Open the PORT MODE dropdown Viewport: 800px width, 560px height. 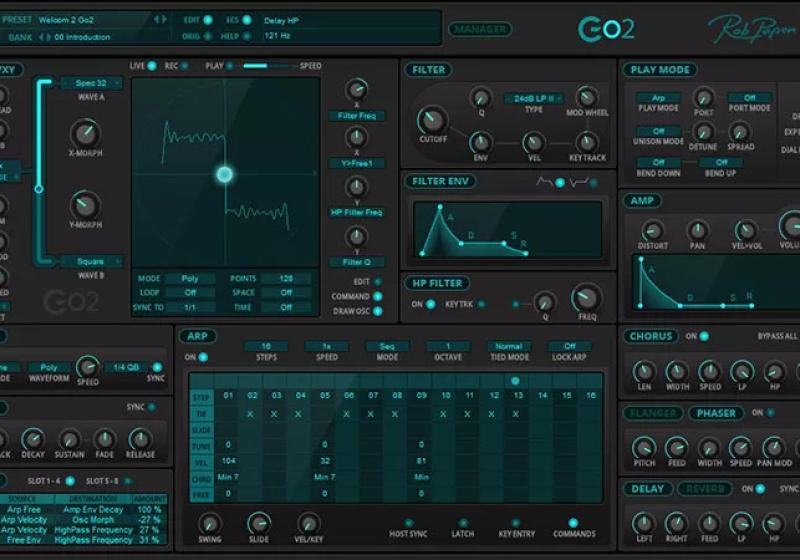(749, 97)
